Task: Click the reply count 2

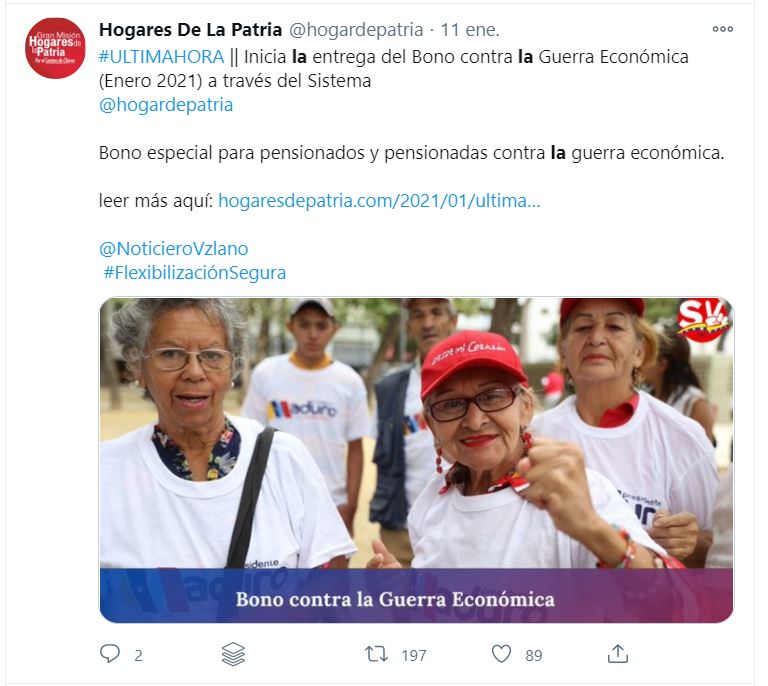Action: pos(139,655)
